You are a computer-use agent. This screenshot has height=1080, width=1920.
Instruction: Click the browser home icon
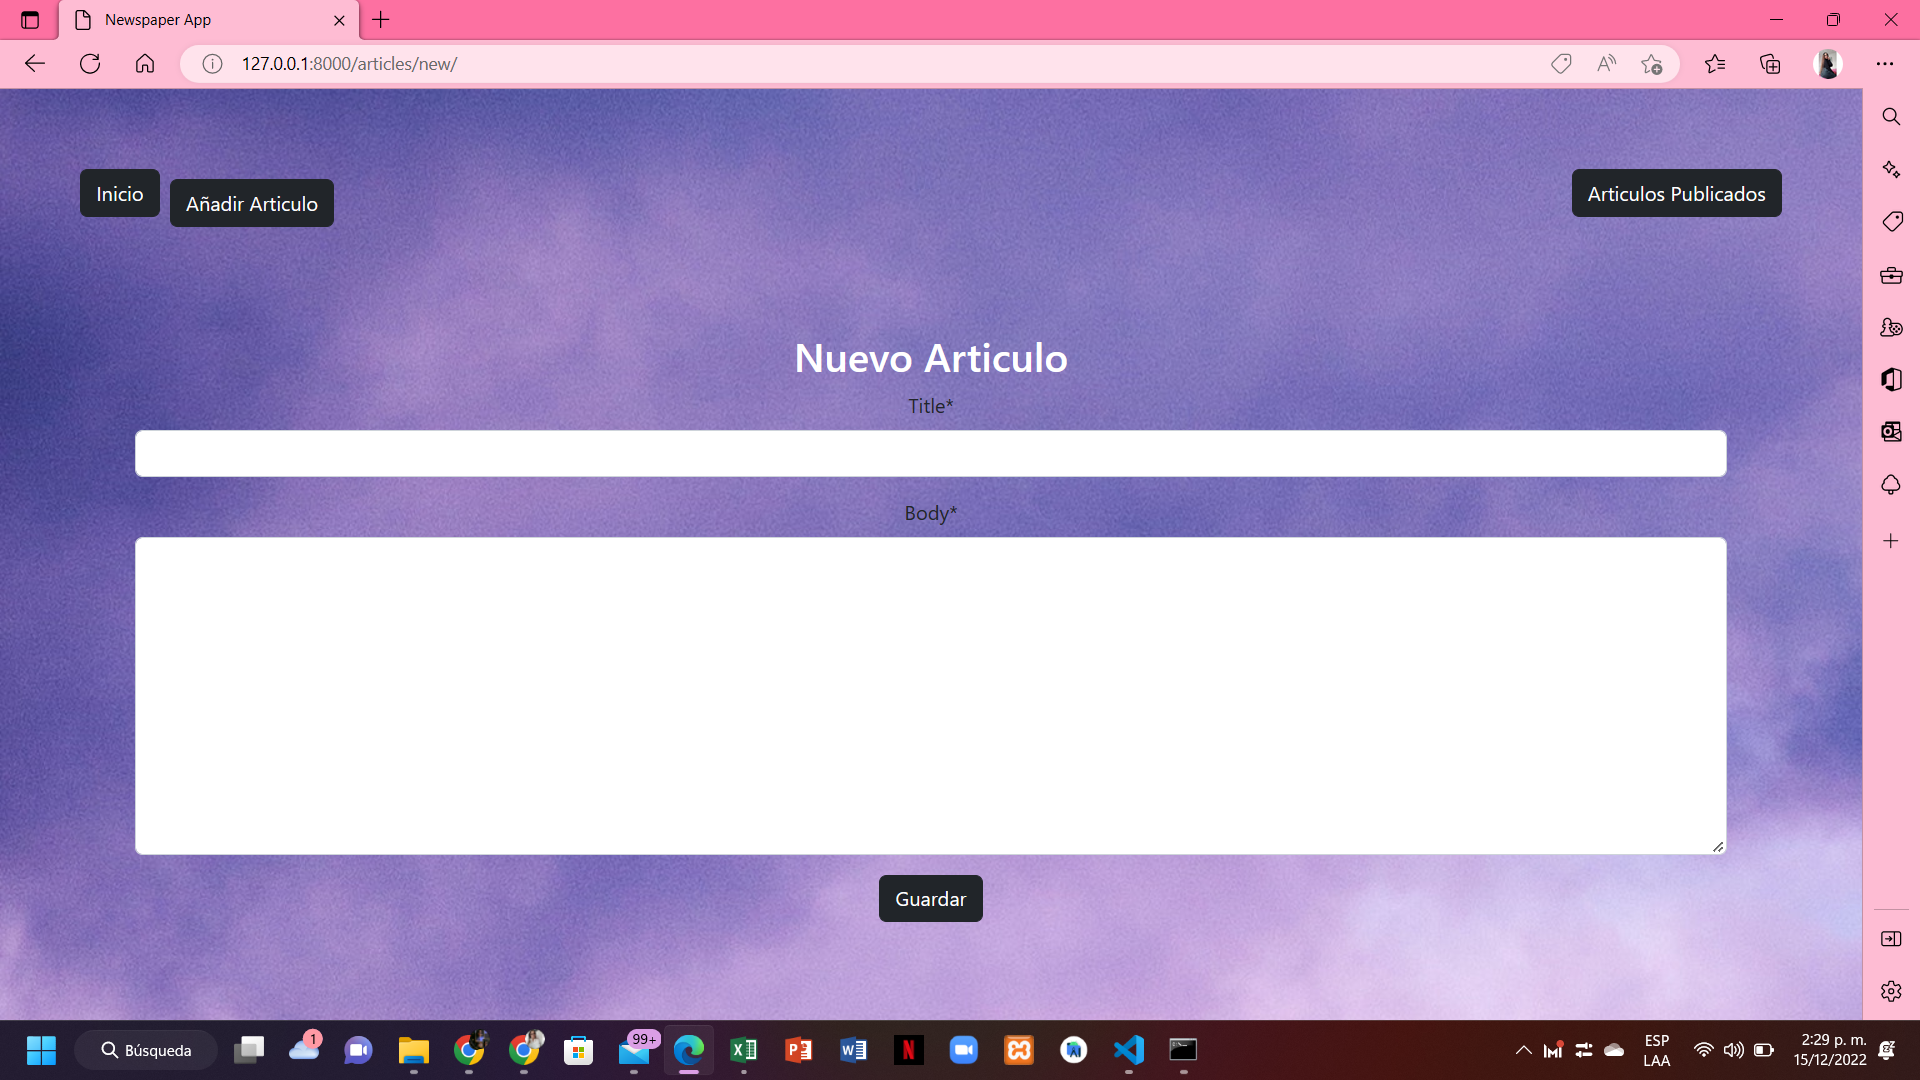[145, 64]
